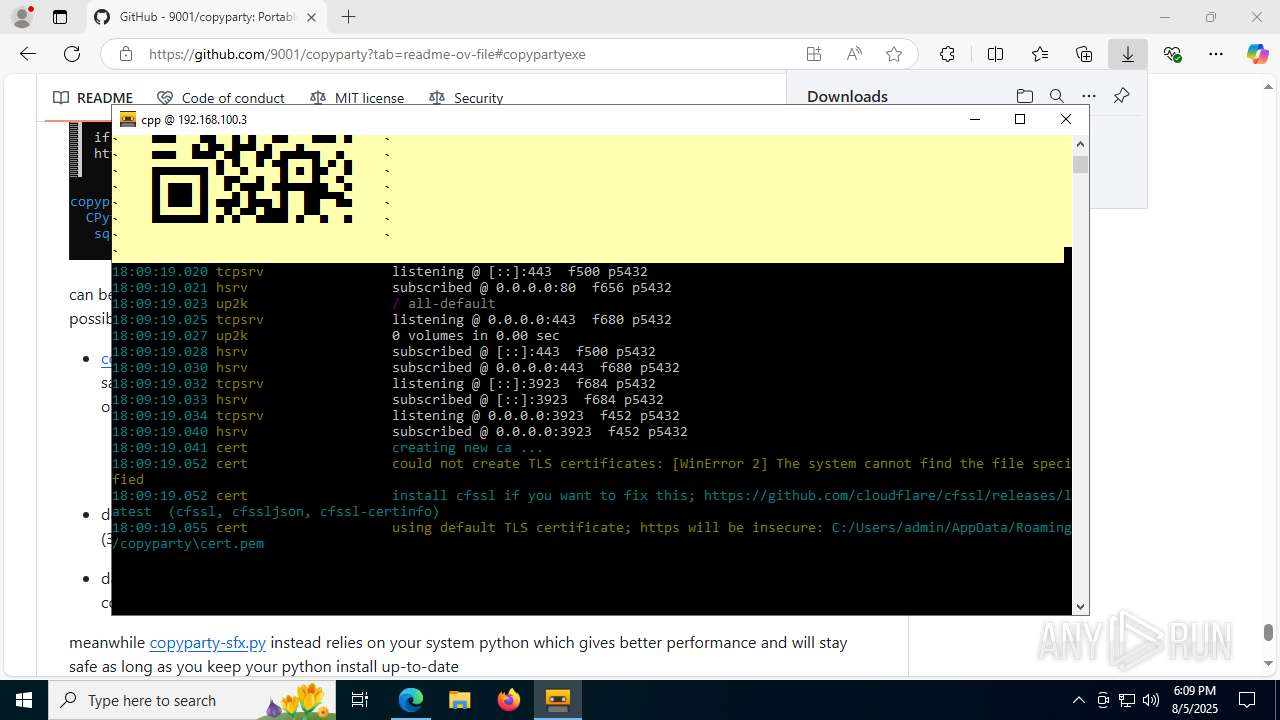
Task: Switch to Microsoft Edge on taskbar
Action: 411,700
